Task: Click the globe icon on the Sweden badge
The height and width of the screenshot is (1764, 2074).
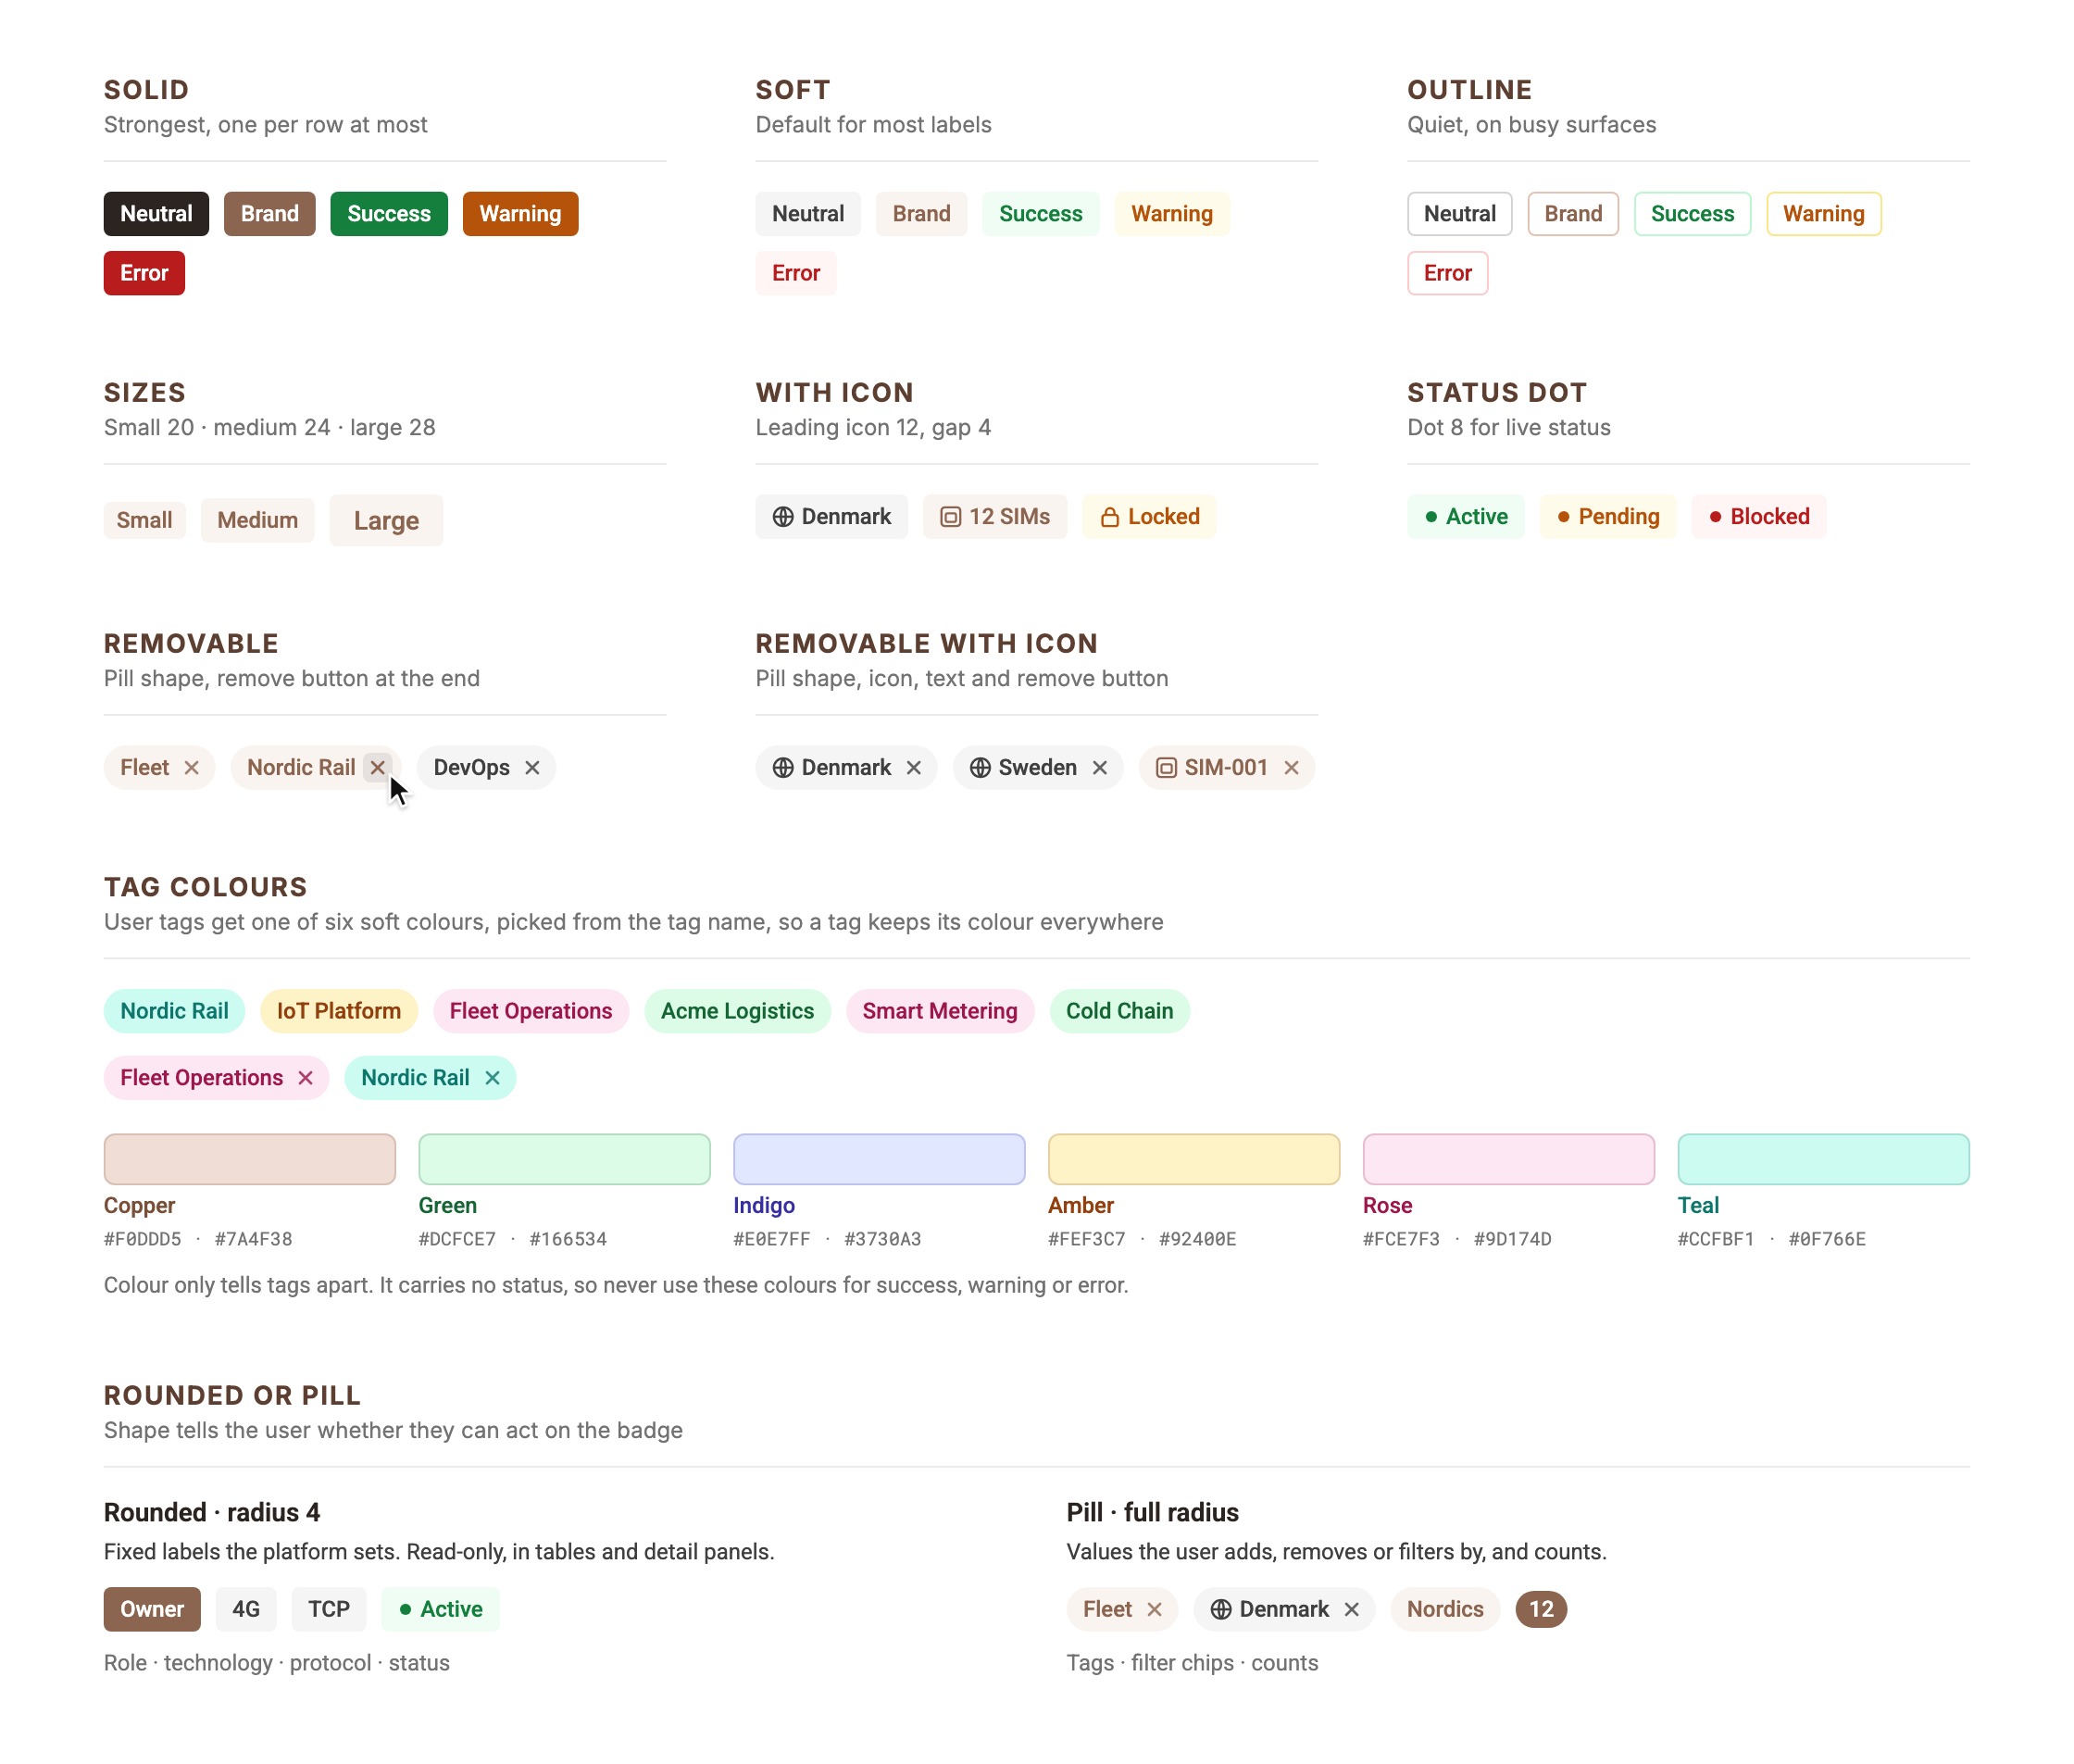Action: 980,767
